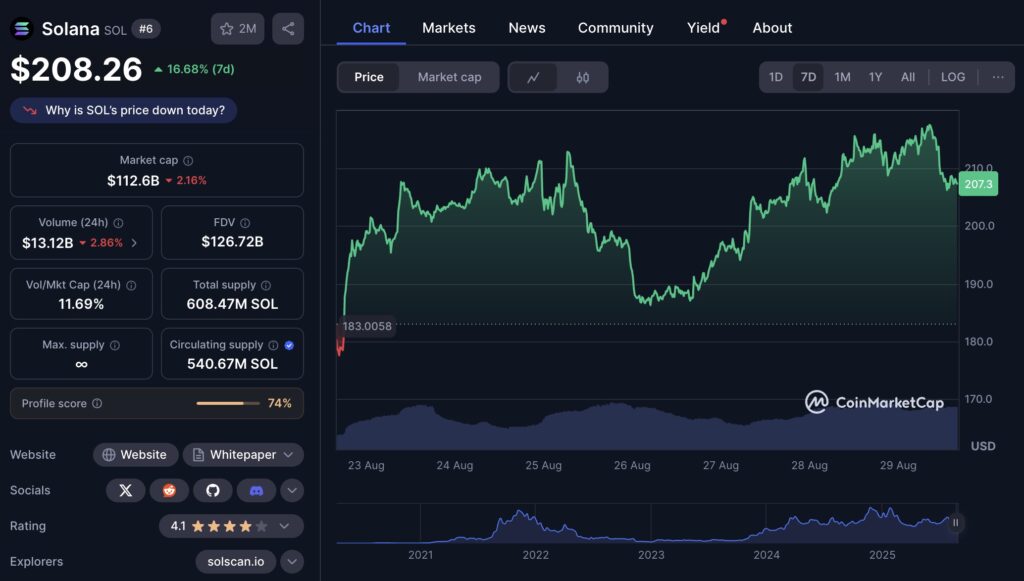Open the Chart tab

point(371,28)
